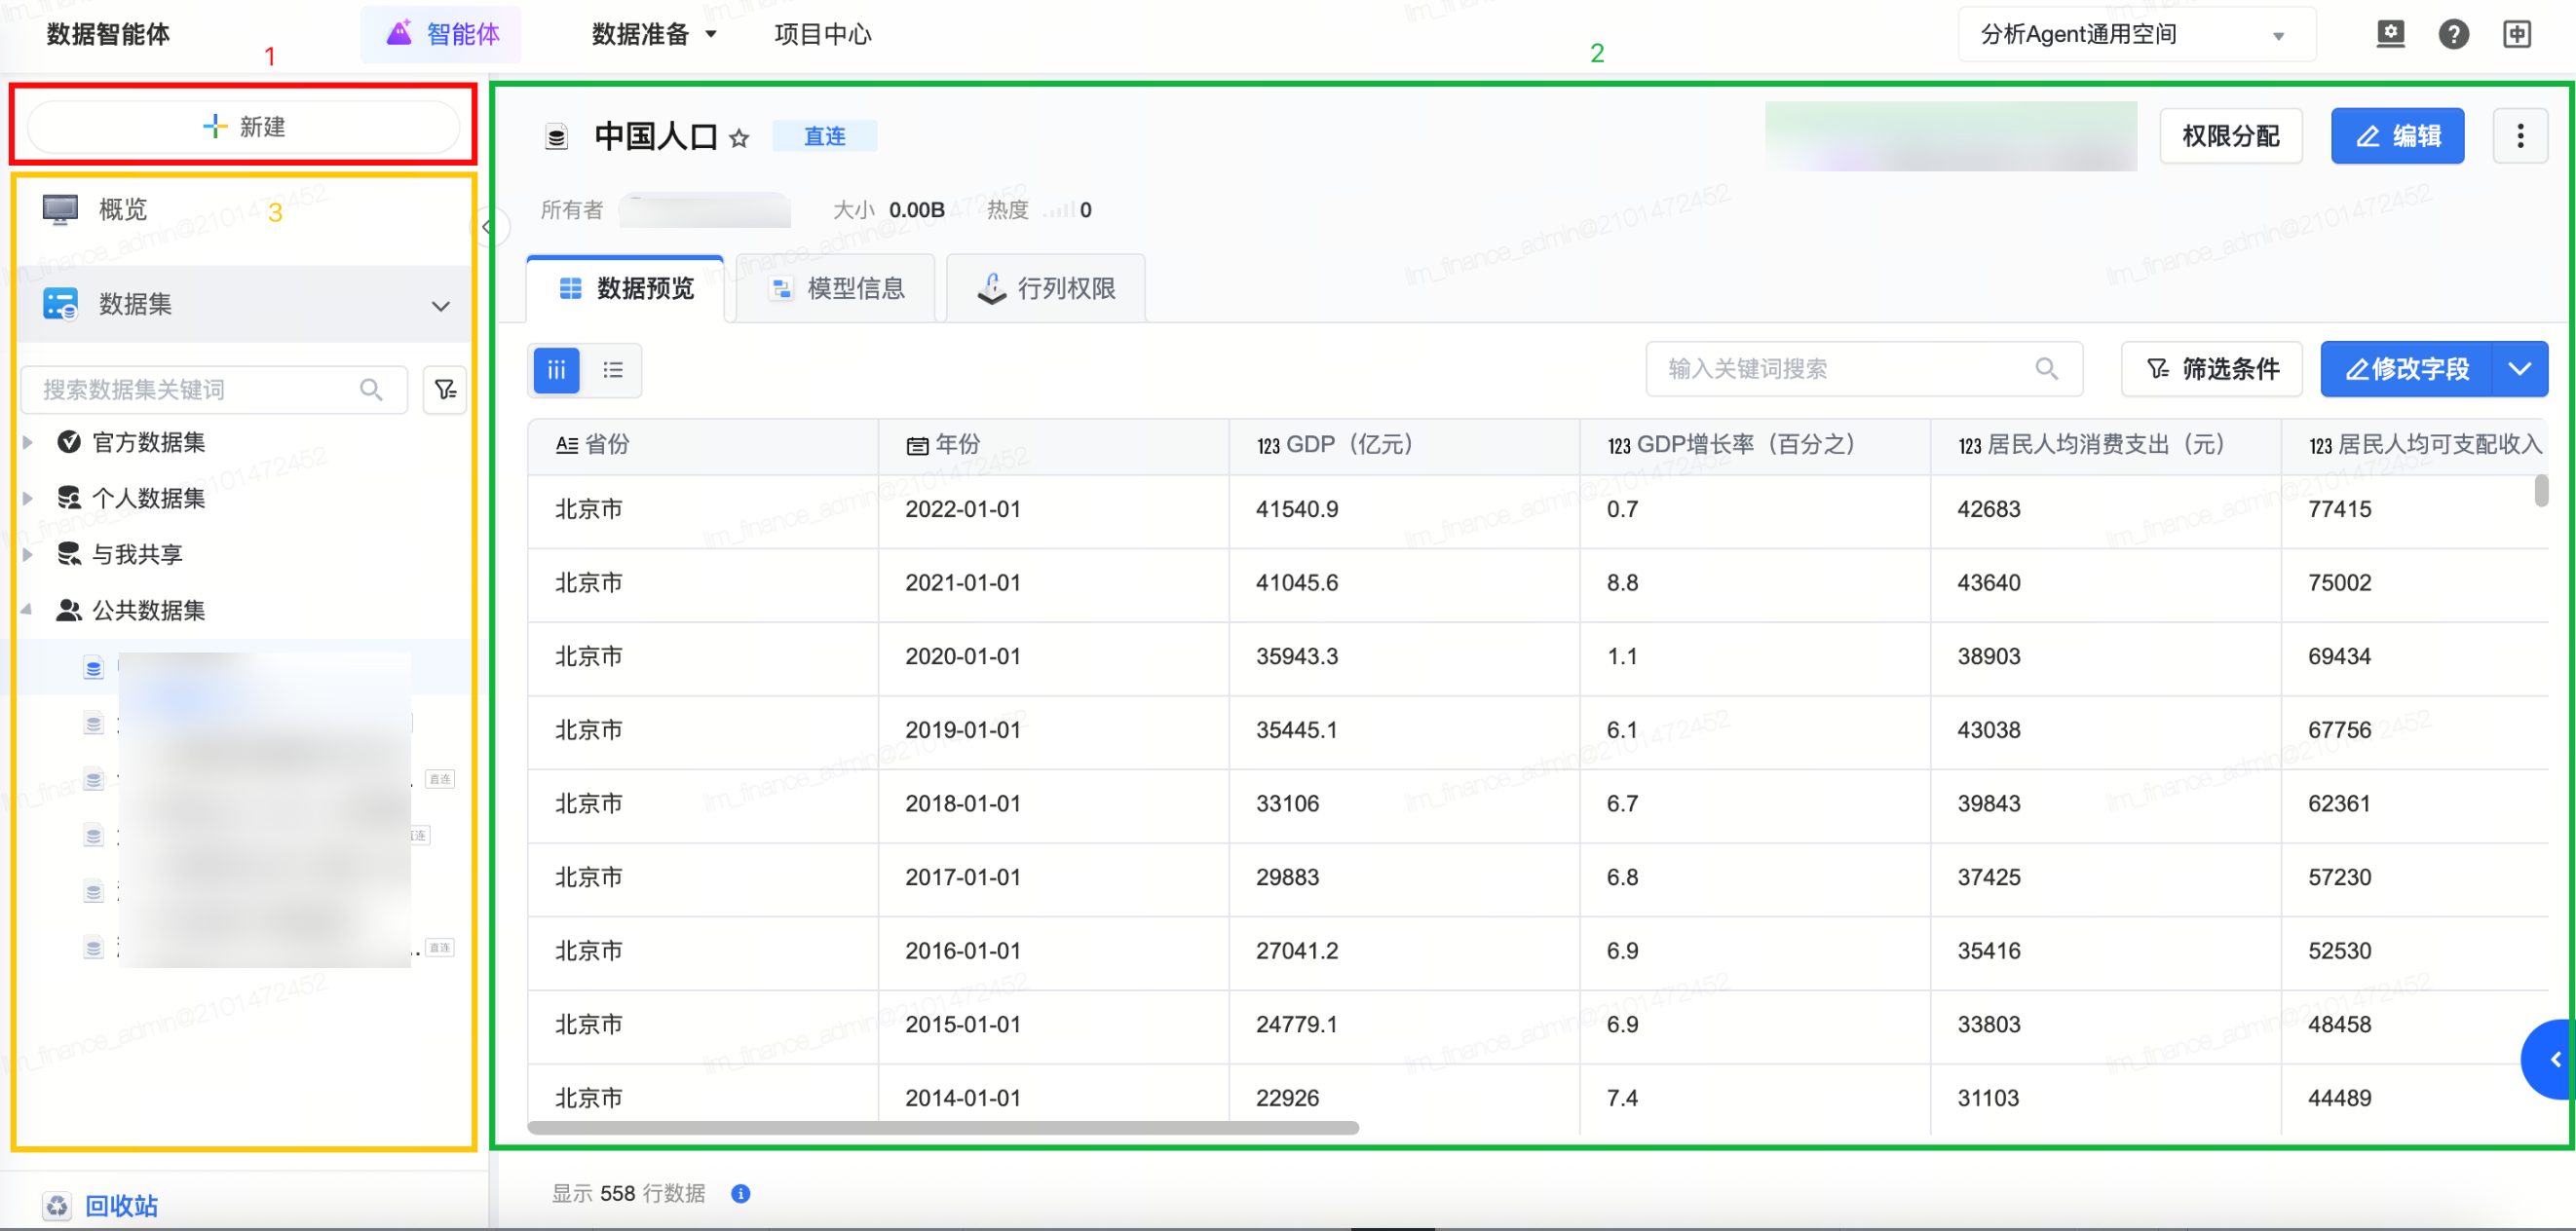Collapse the left sidebar panel handle
Viewport: 2576px width, 1231px height.
click(x=487, y=227)
